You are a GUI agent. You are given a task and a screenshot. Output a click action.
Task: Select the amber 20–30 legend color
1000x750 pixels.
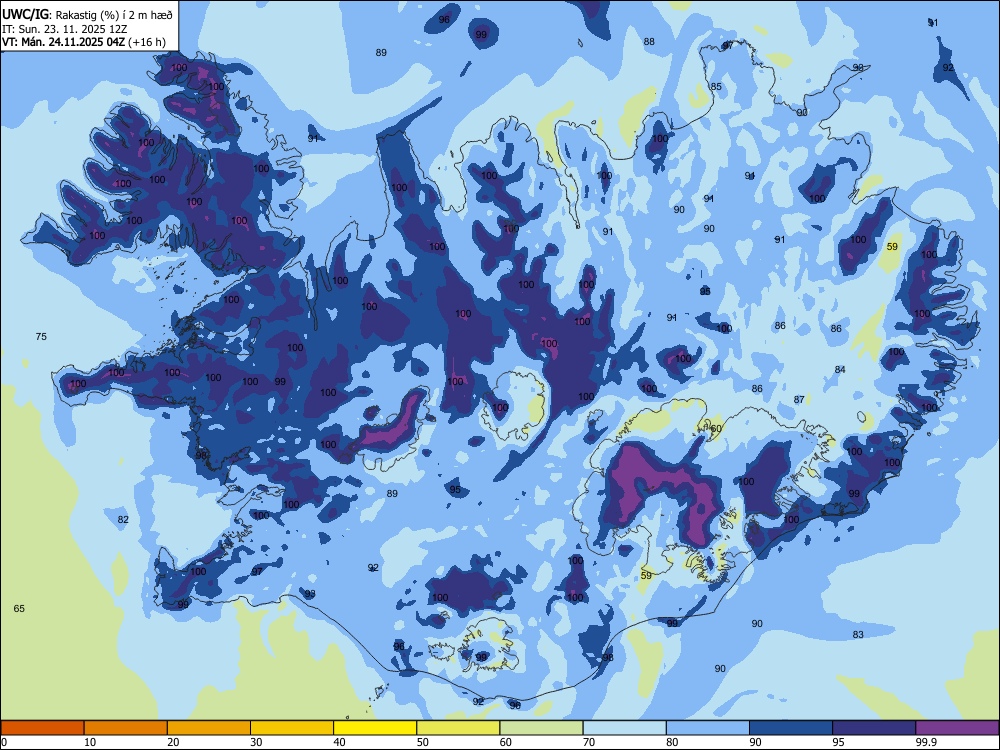pyautogui.click(x=209, y=728)
